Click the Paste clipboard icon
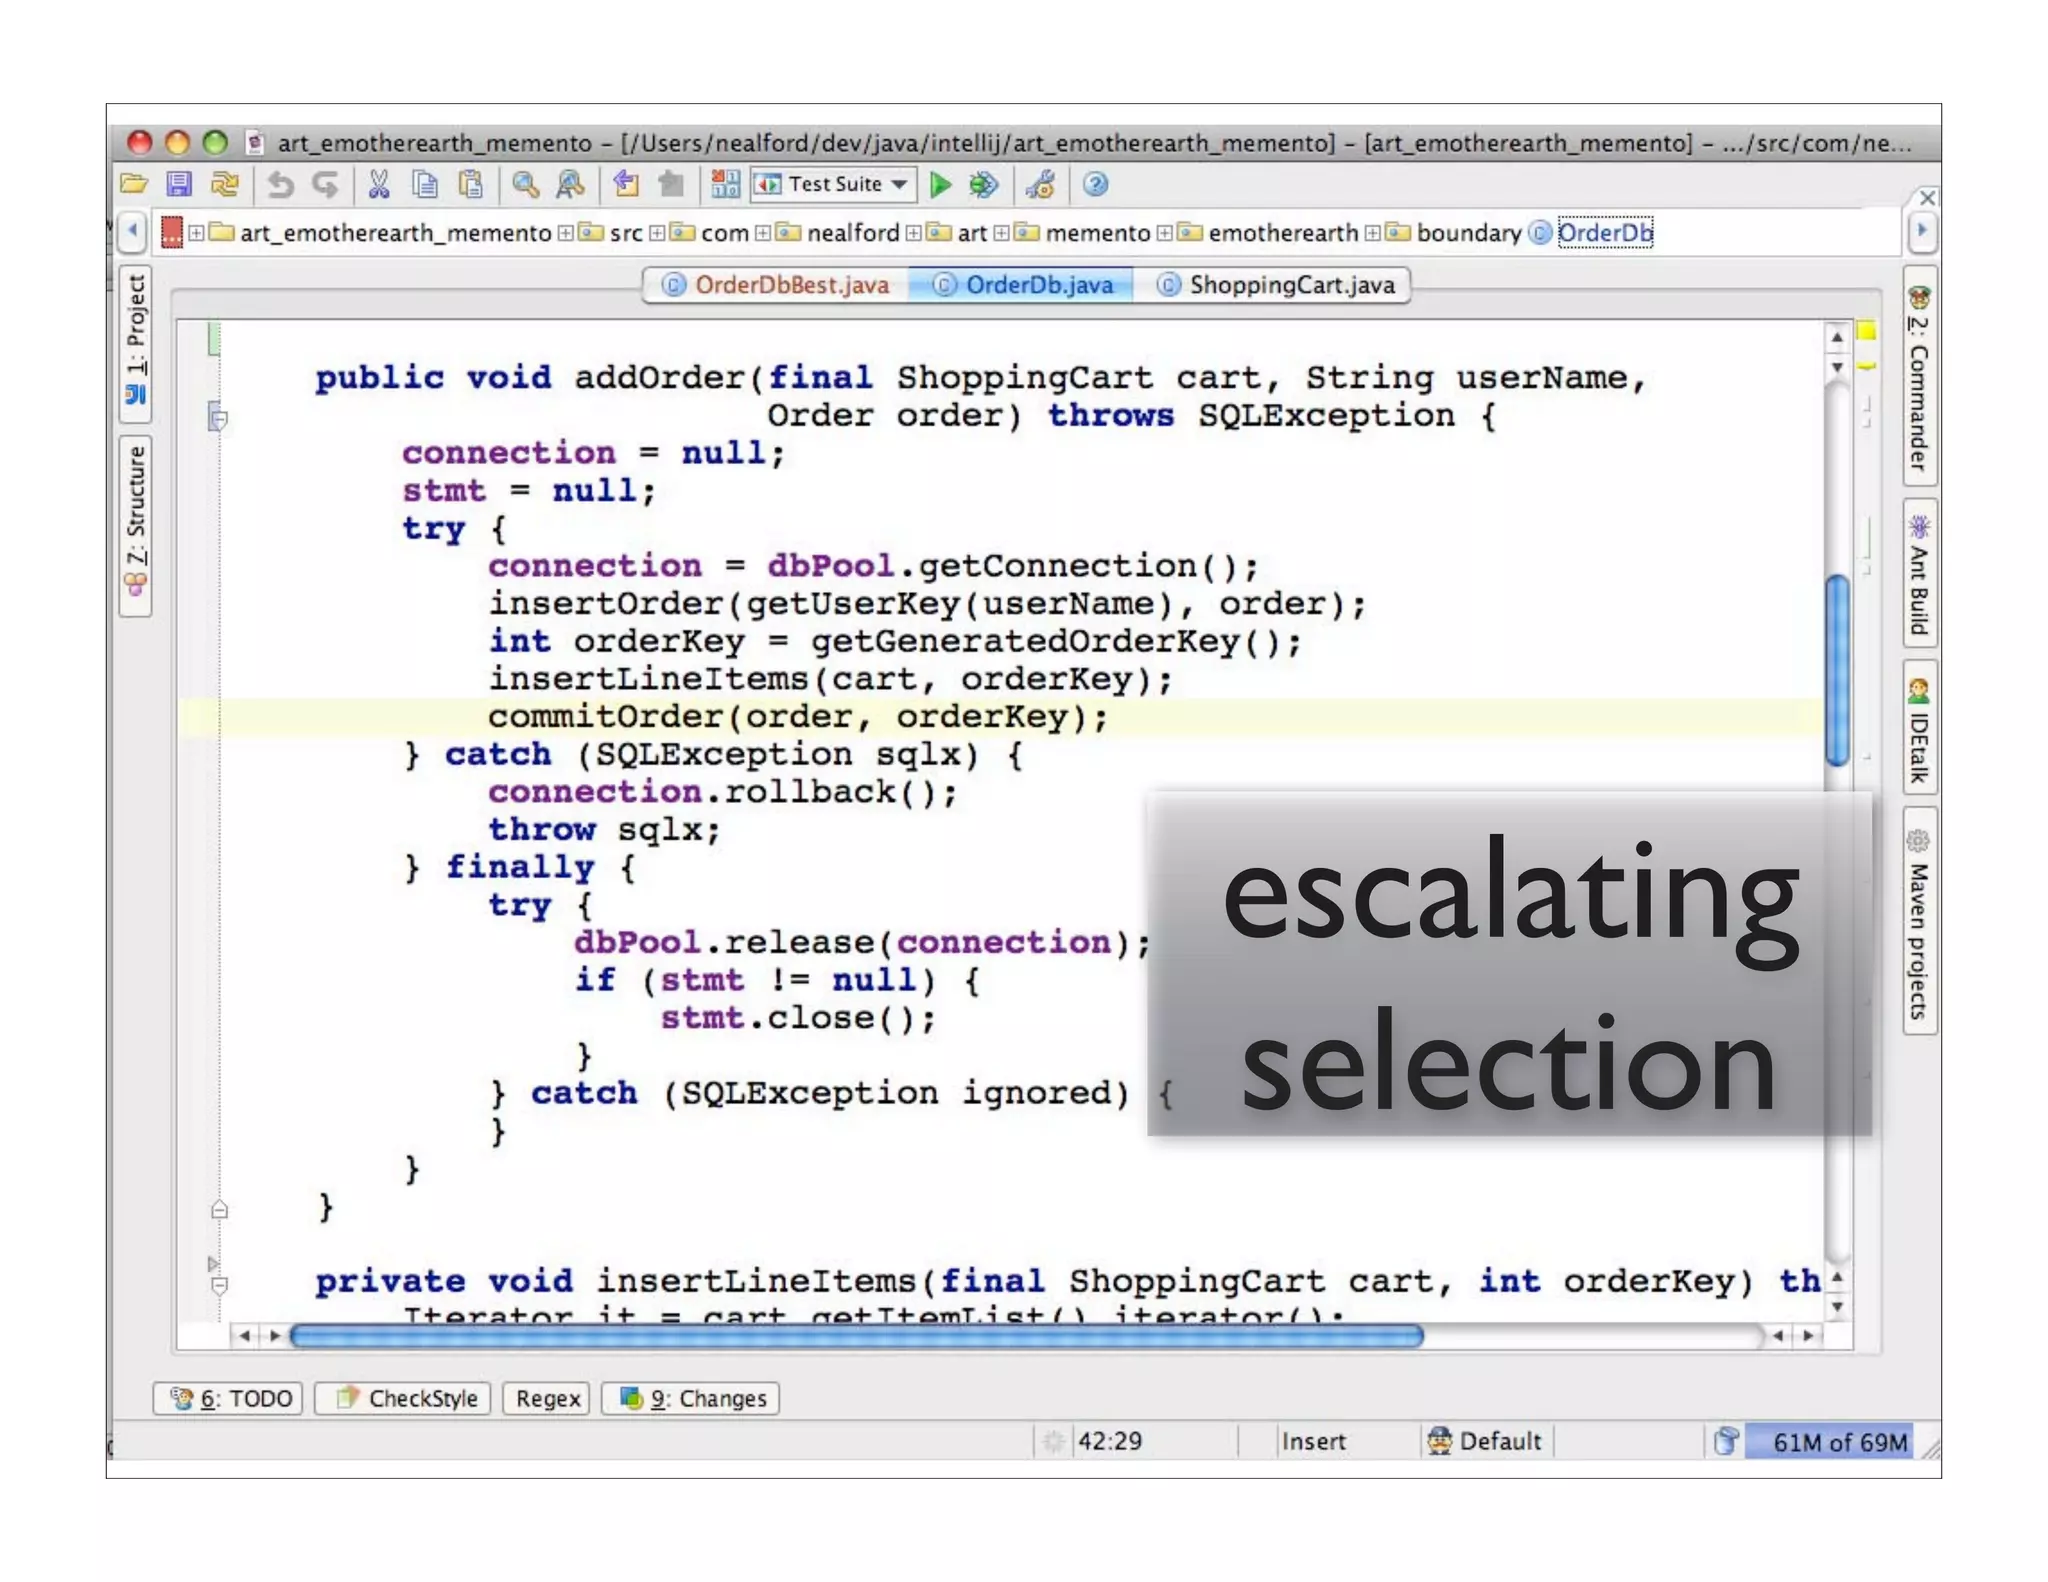This screenshot has height=1582, width=2048. (470, 184)
